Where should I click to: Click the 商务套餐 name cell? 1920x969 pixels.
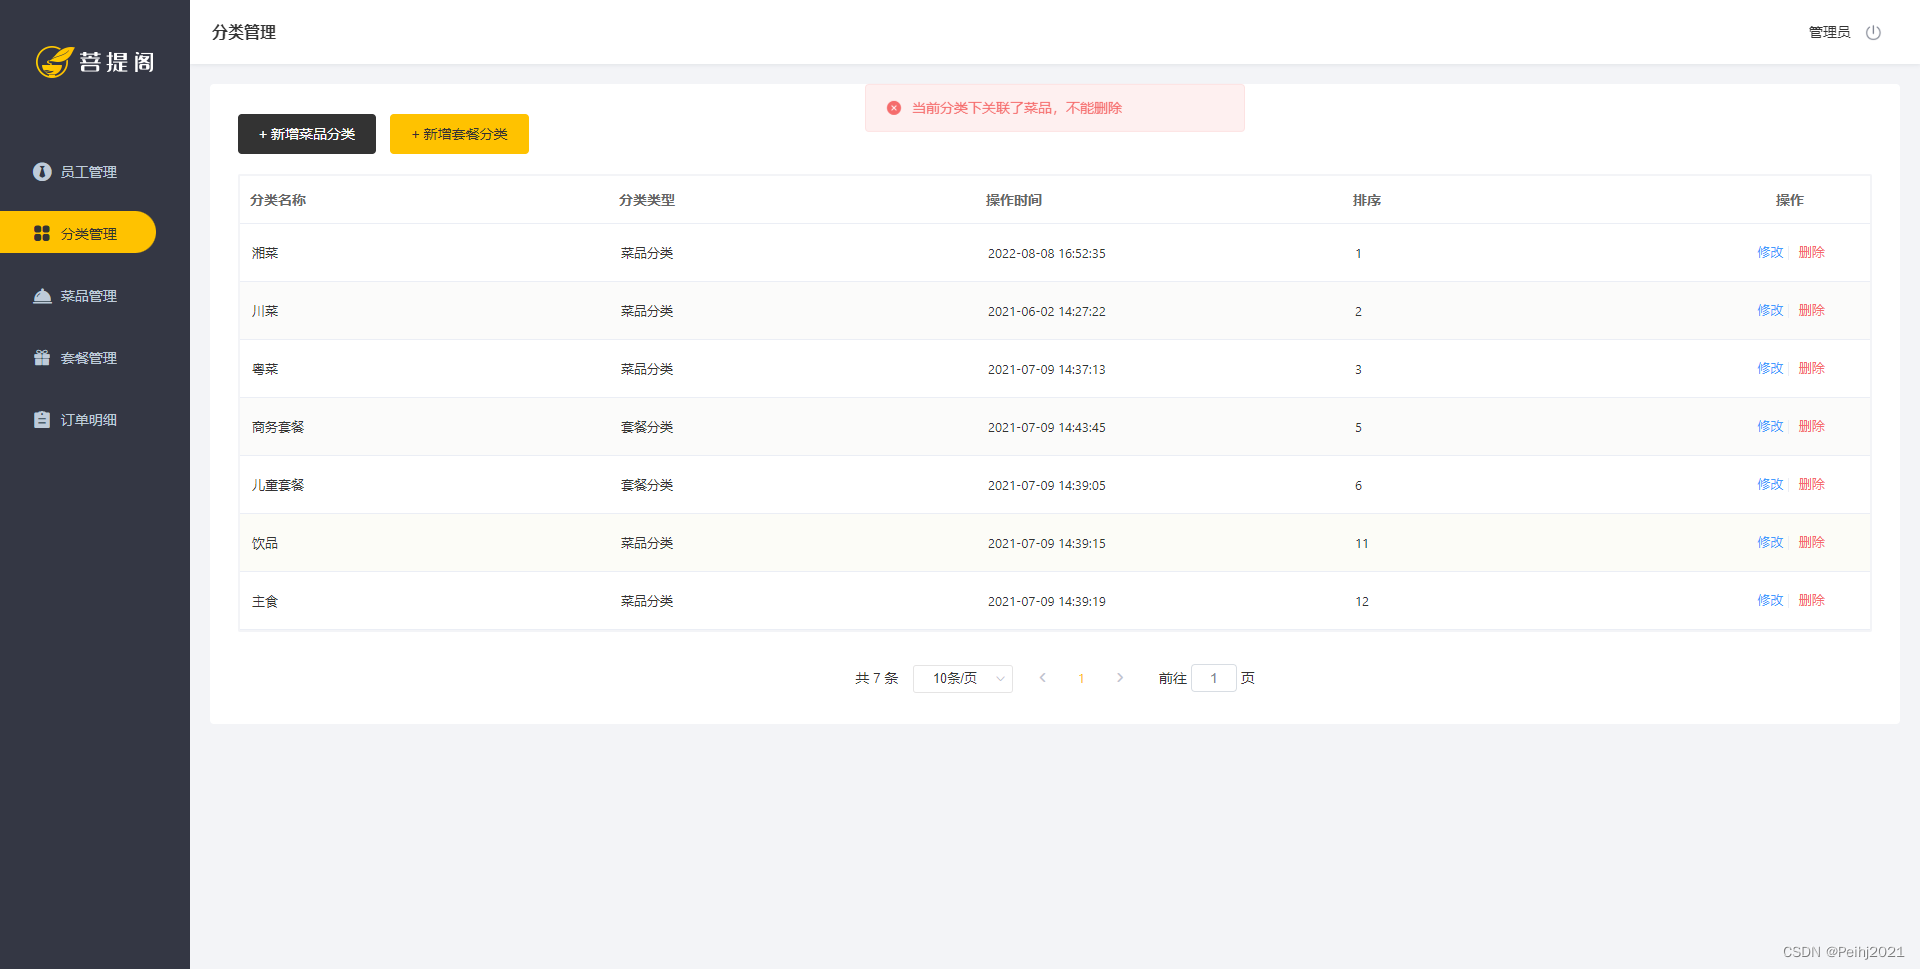[x=278, y=427]
